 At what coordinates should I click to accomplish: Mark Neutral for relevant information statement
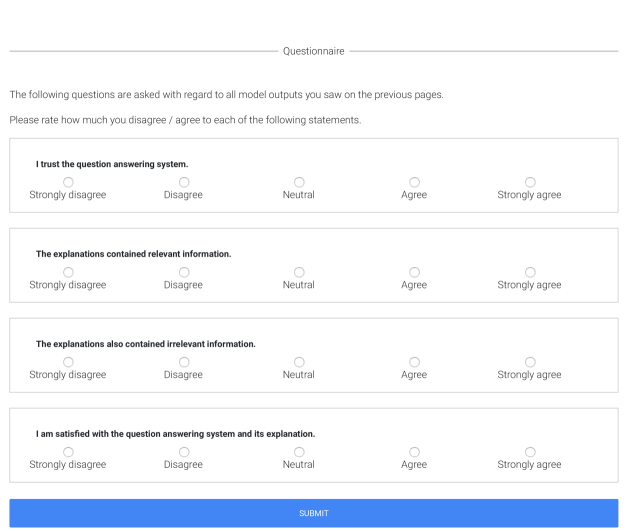pyautogui.click(x=299, y=271)
